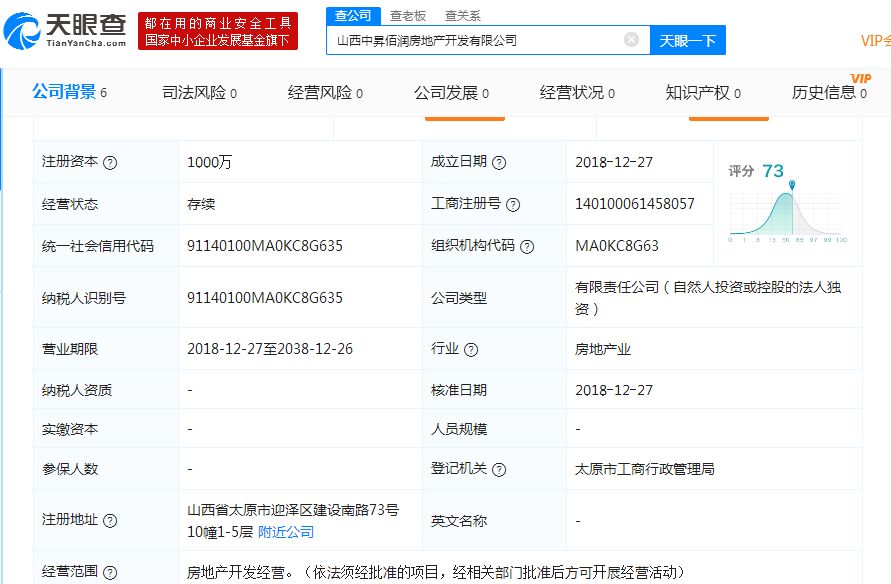Screen dimensions: 891x584
Task: Switch to the 查老板 tab
Action: pos(406,16)
